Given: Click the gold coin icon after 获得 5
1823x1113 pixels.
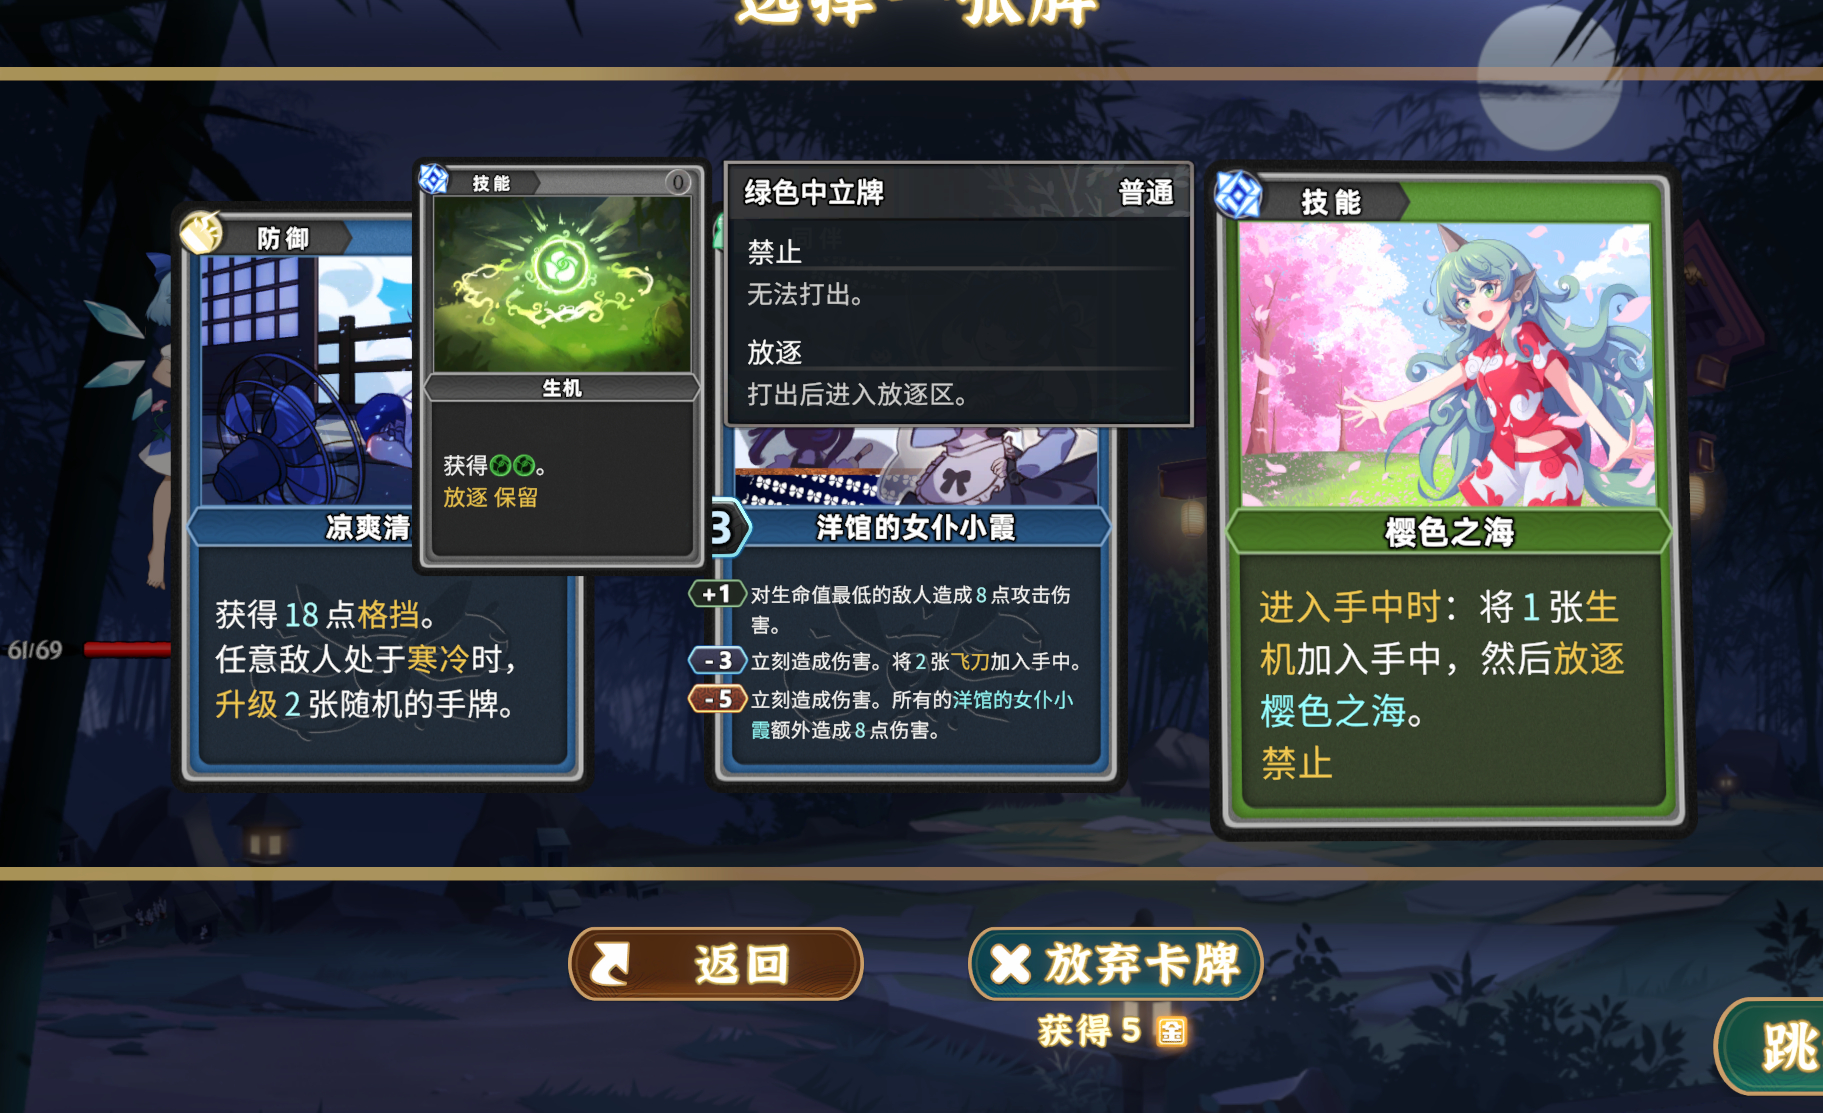Looking at the screenshot, I should pyautogui.click(x=1172, y=1030).
